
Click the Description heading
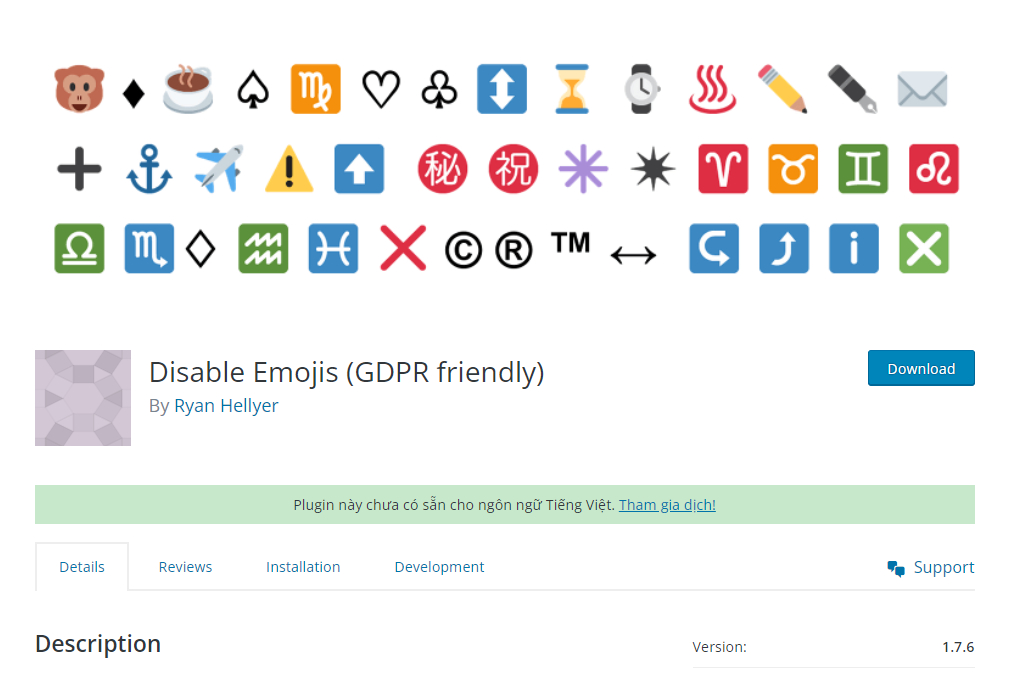pyautogui.click(x=98, y=644)
